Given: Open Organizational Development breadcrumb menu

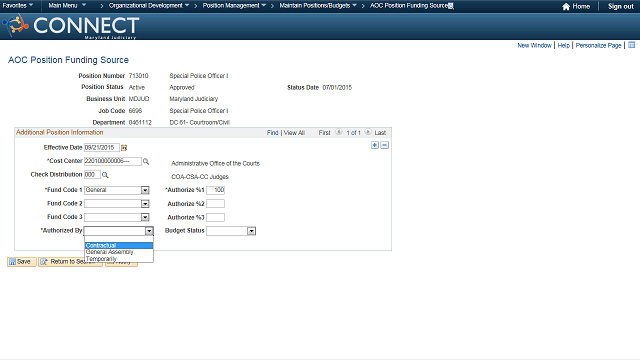Looking at the screenshot, I should (149, 6).
